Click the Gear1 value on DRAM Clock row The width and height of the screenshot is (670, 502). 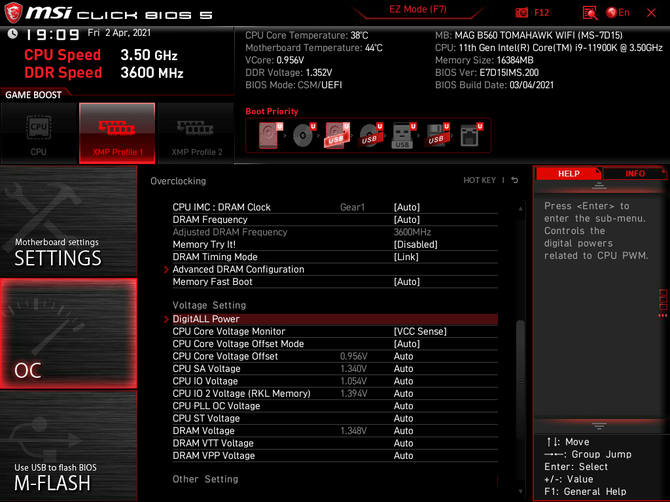(x=353, y=207)
